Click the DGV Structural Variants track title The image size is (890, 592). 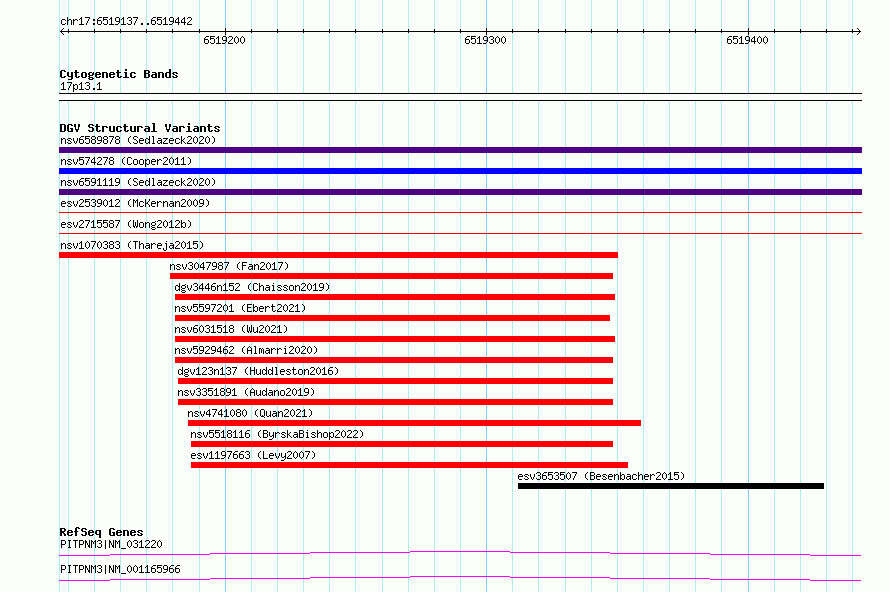click(140, 128)
